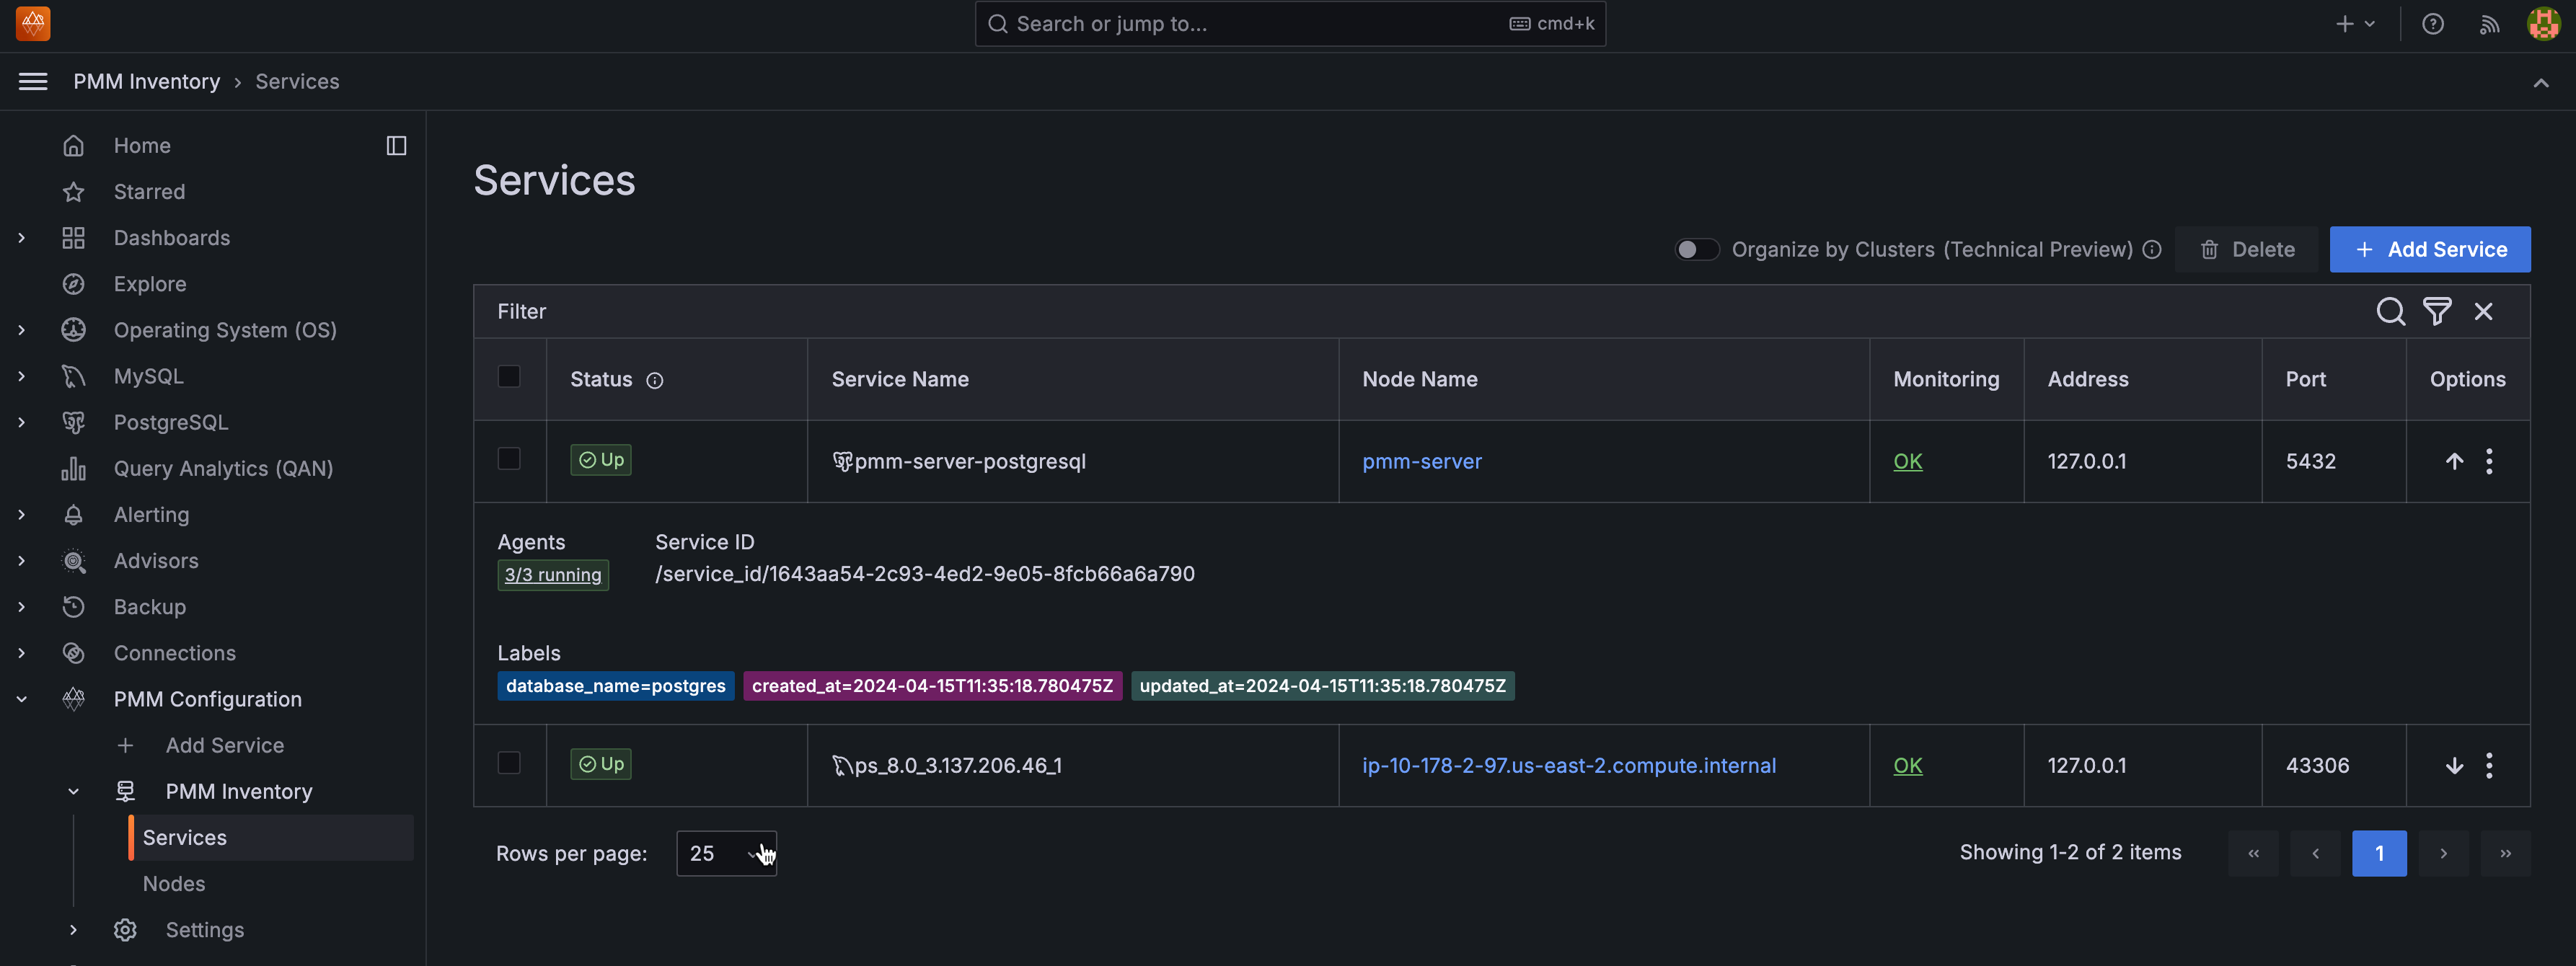Go to pagination page 1 button
Image resolution: width=2576 pixels, height=966 pixels.
tap(2379, 853)
